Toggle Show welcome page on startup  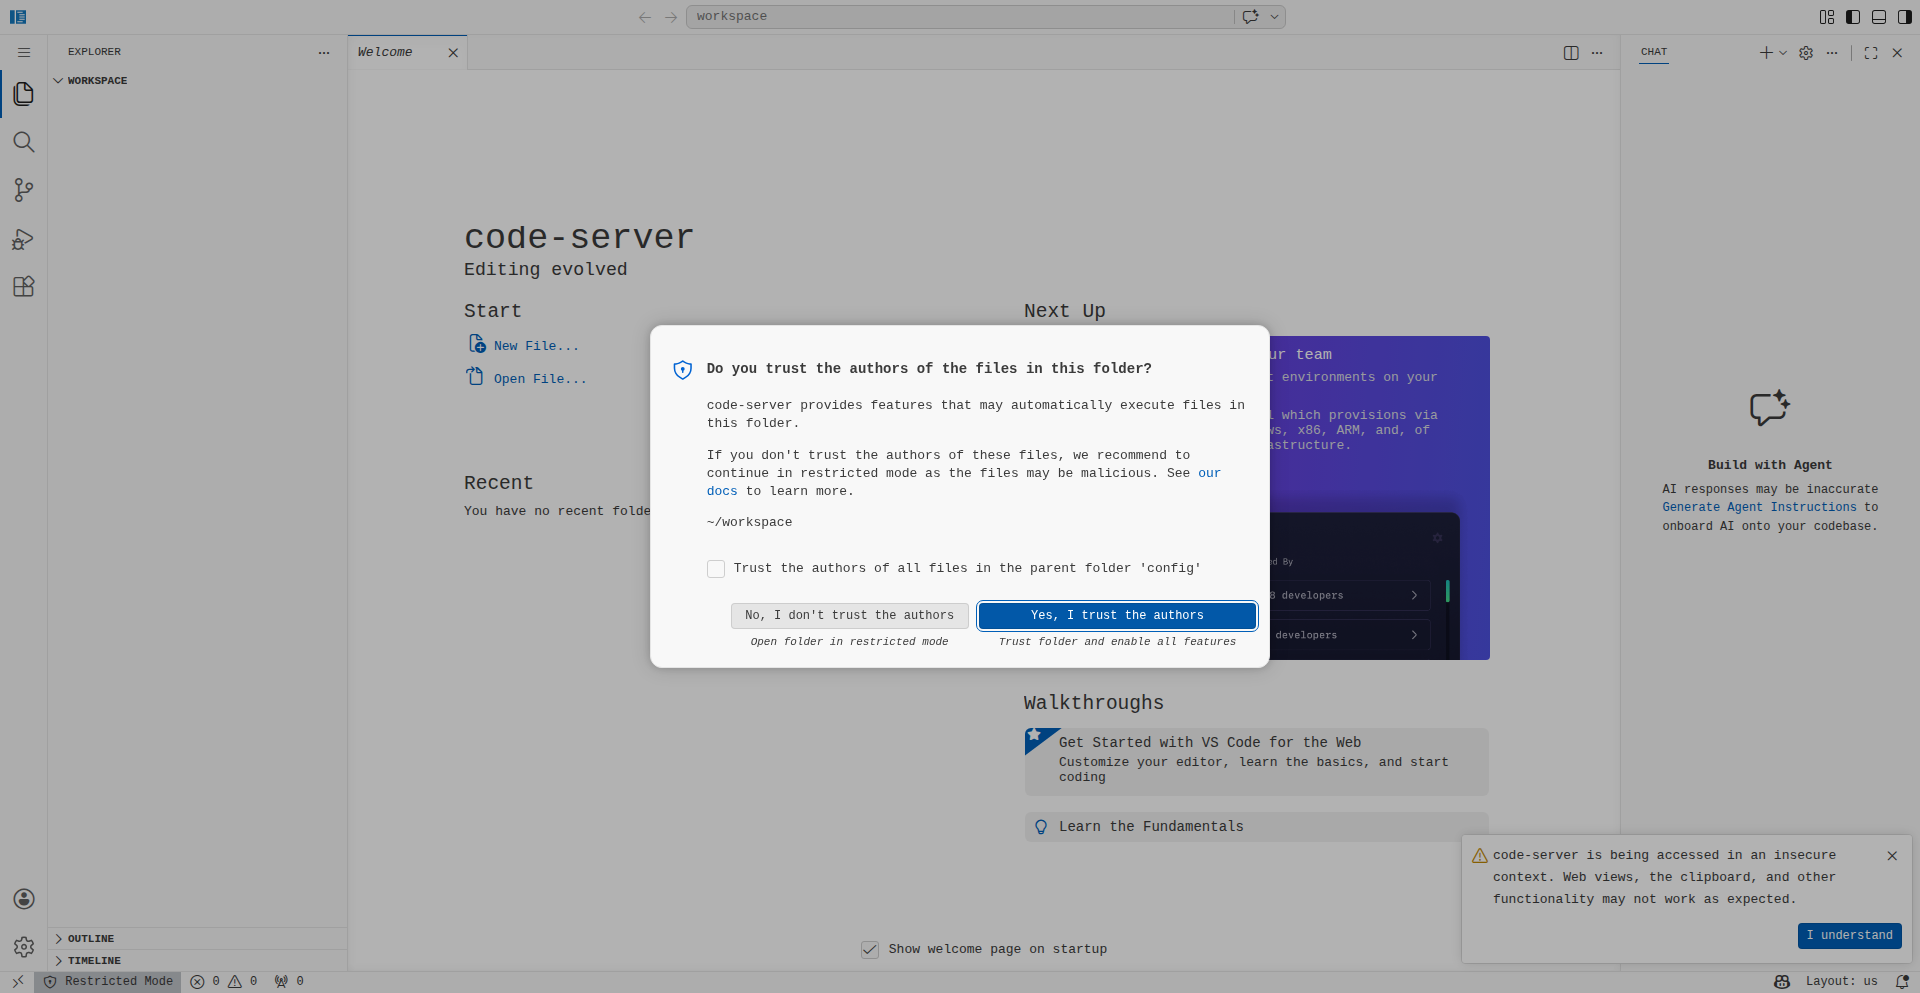[x=870, y=949]
